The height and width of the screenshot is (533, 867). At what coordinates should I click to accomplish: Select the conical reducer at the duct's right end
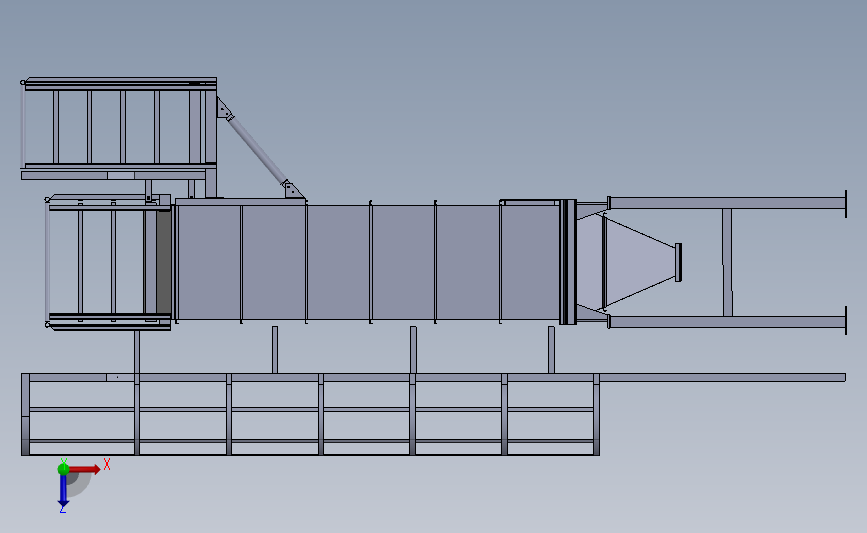(x=640, y=262)
